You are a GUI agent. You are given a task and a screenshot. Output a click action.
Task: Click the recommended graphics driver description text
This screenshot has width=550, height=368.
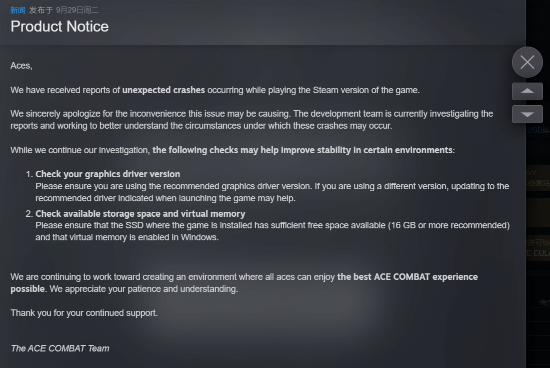(272, 192)
